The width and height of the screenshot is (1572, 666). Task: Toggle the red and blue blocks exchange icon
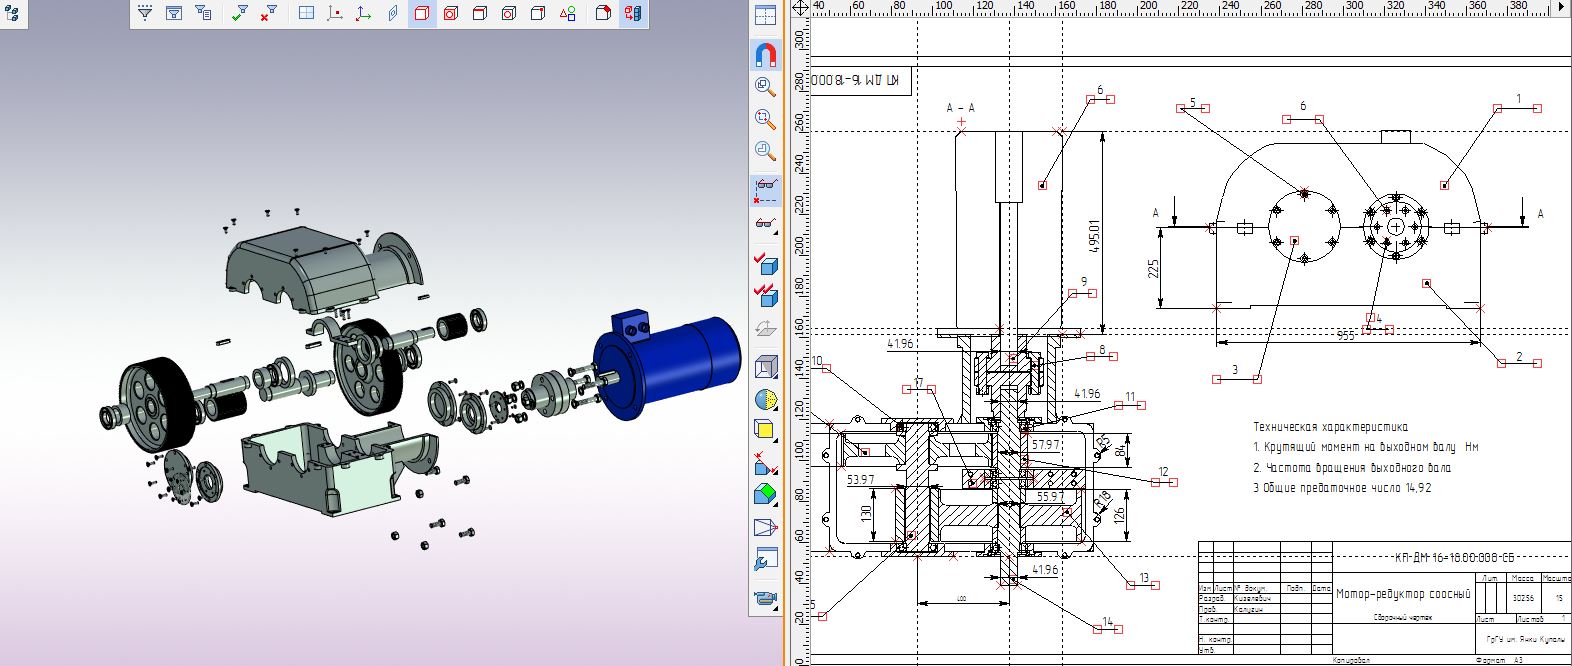point(632,14)
